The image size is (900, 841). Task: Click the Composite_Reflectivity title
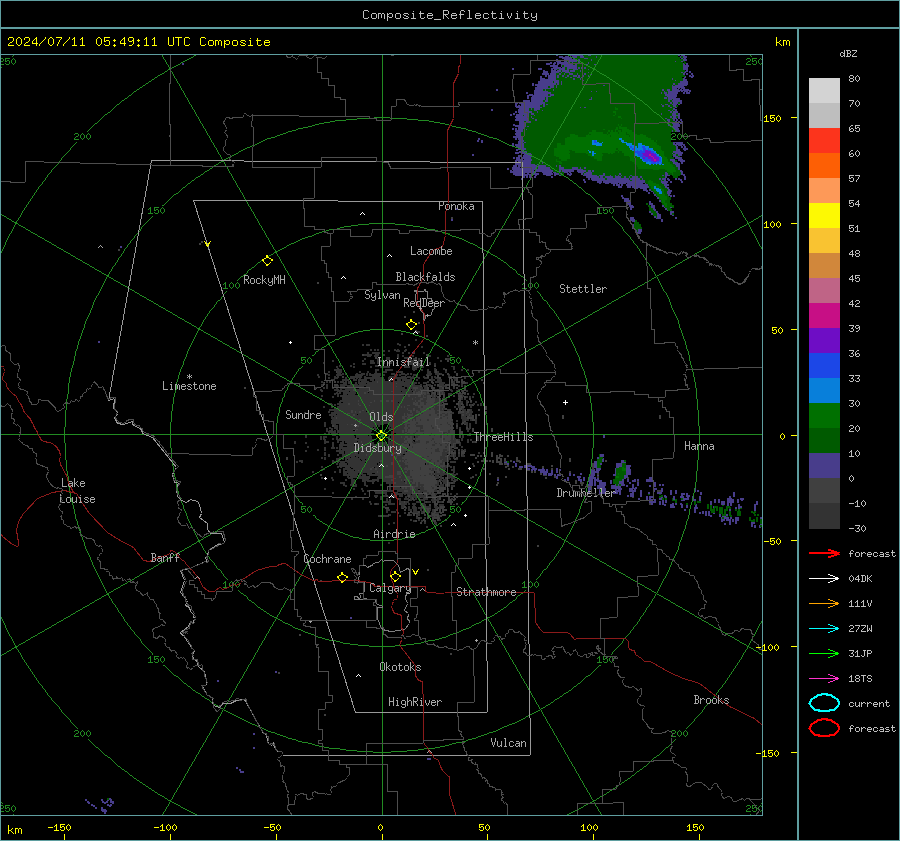tap(450, 15)
